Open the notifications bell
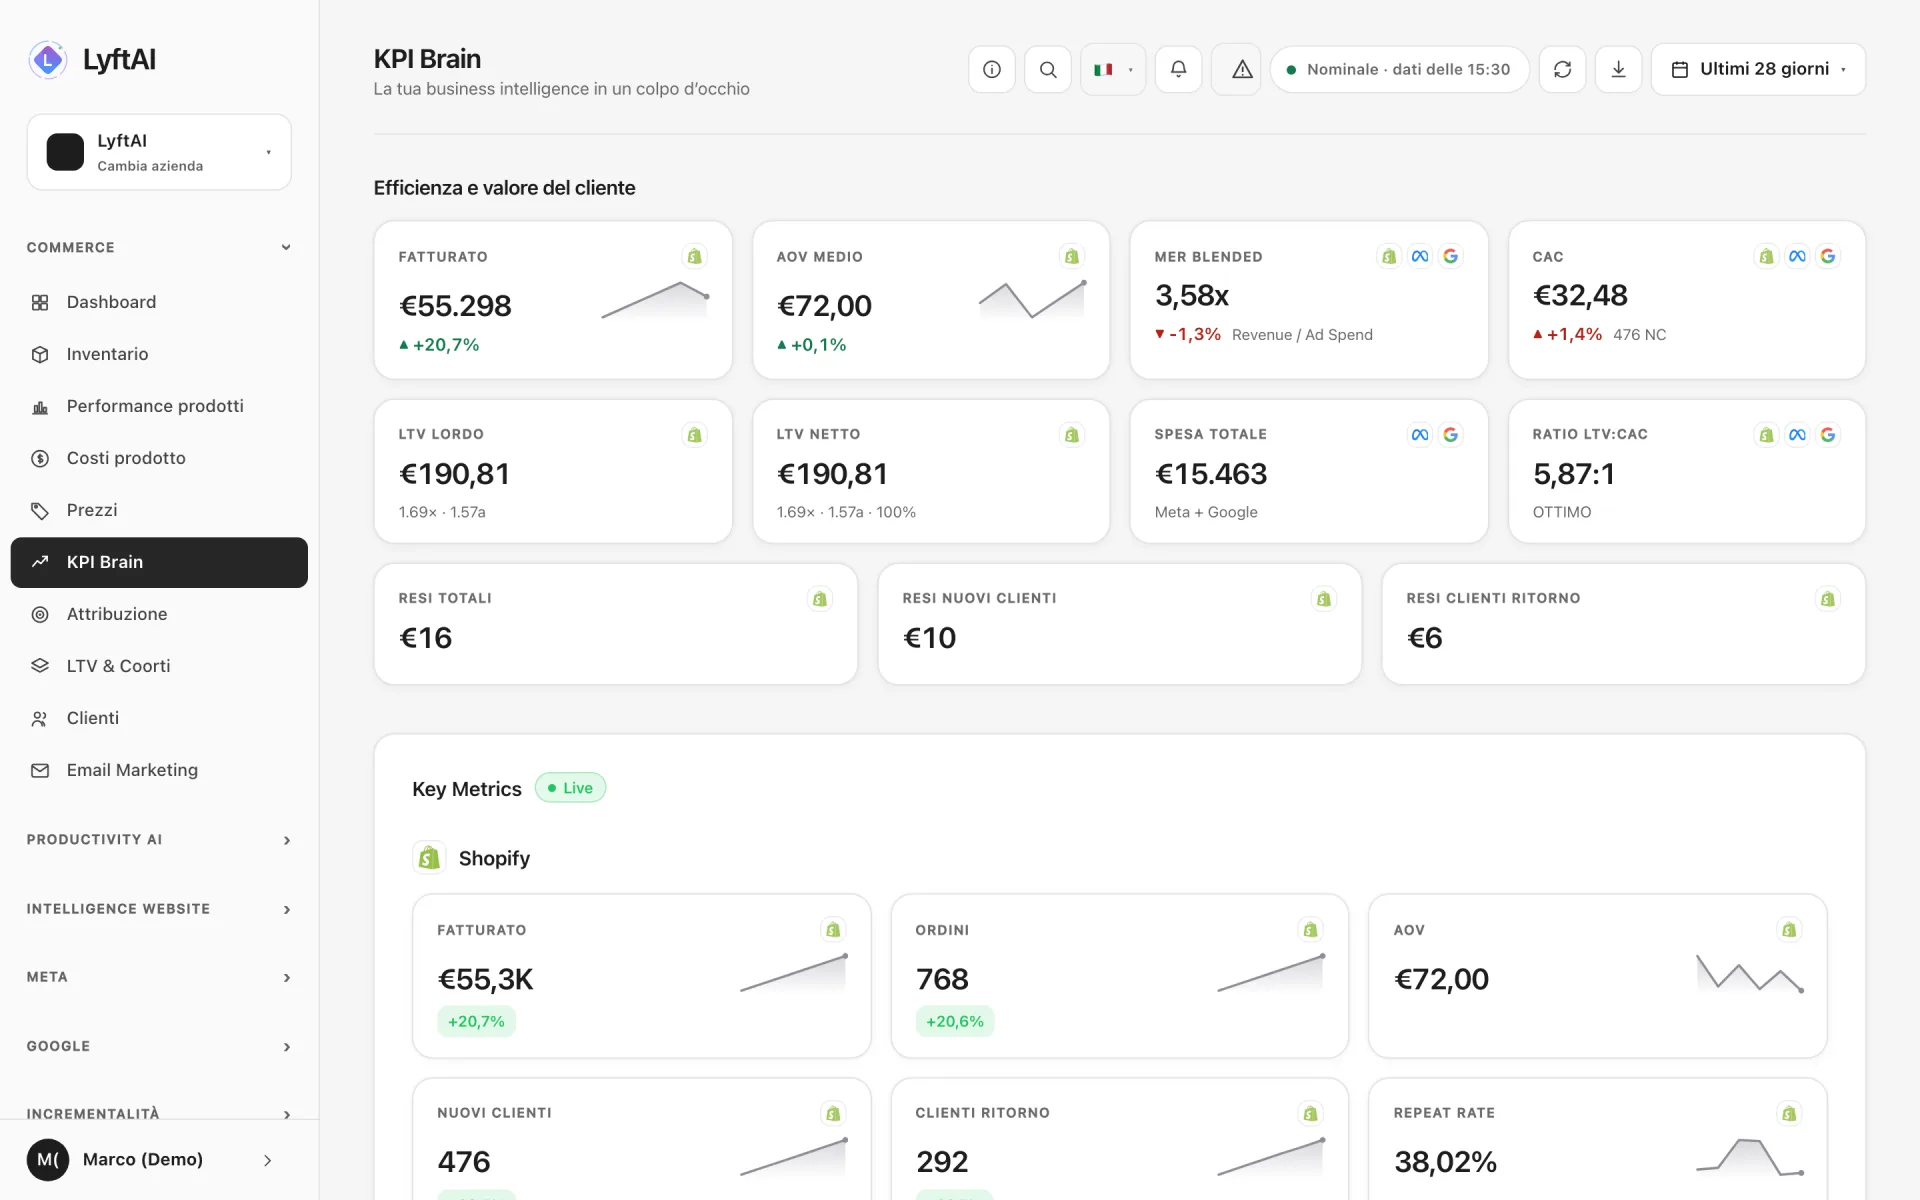Image resolution: width=1920 pixels, height=1200 pixels. click(x=1178, y=69)
